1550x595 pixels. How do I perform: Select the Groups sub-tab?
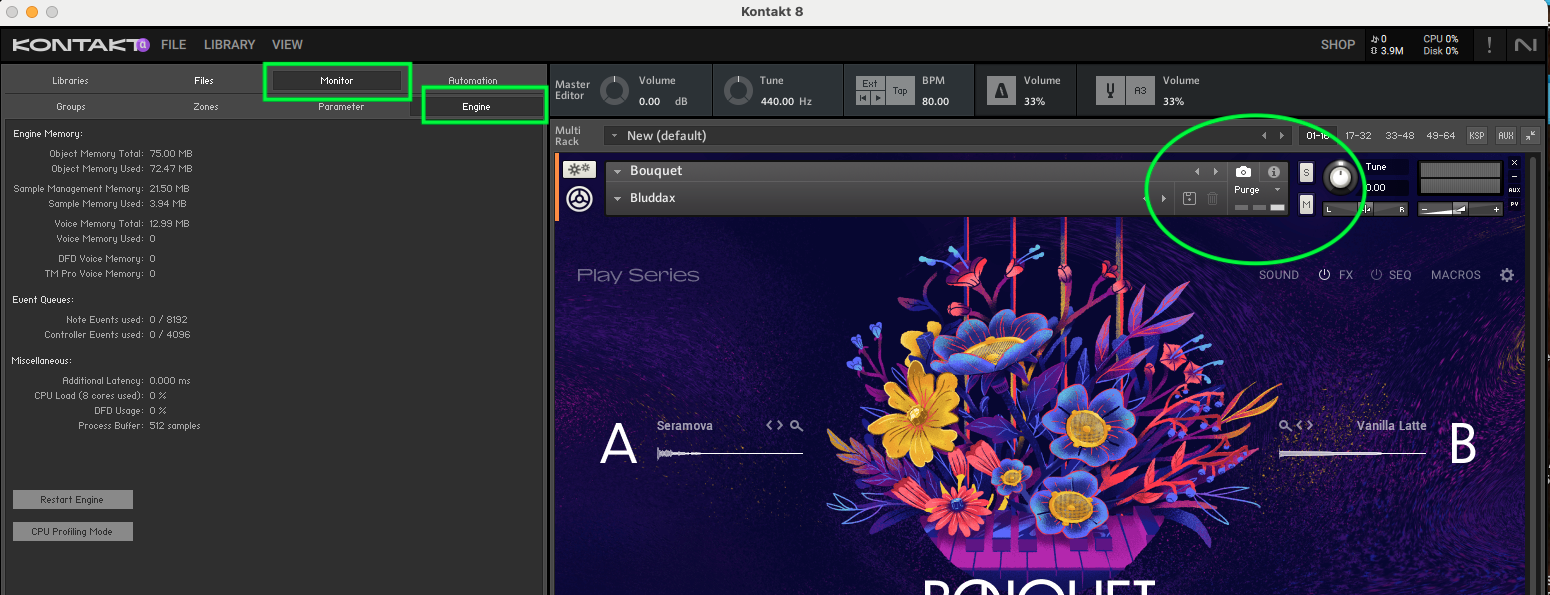(x=70, y=106)
